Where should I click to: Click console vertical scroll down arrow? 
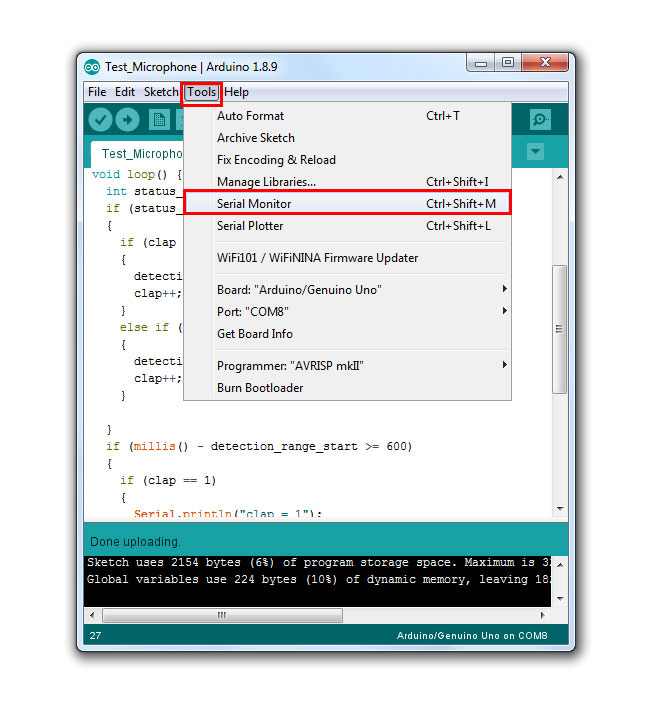click(560, 598)
